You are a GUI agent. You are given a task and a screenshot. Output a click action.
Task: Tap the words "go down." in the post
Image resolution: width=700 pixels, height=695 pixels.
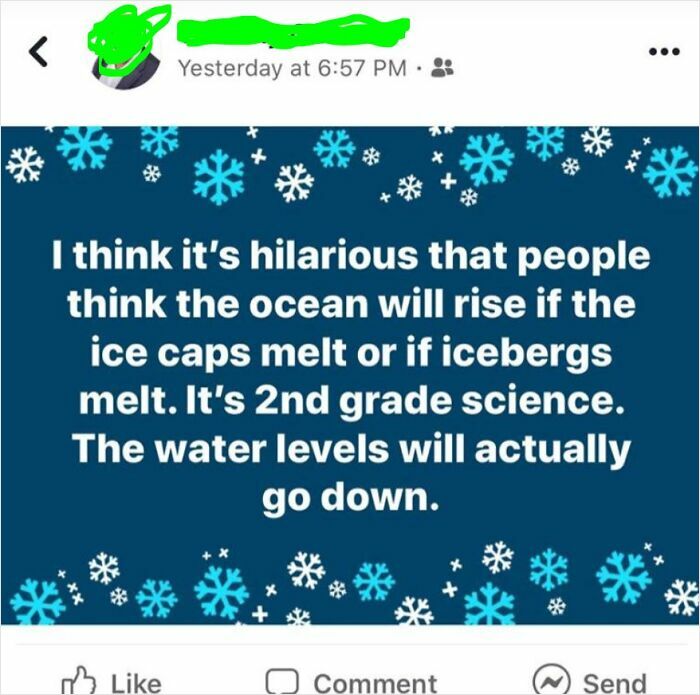350,498
